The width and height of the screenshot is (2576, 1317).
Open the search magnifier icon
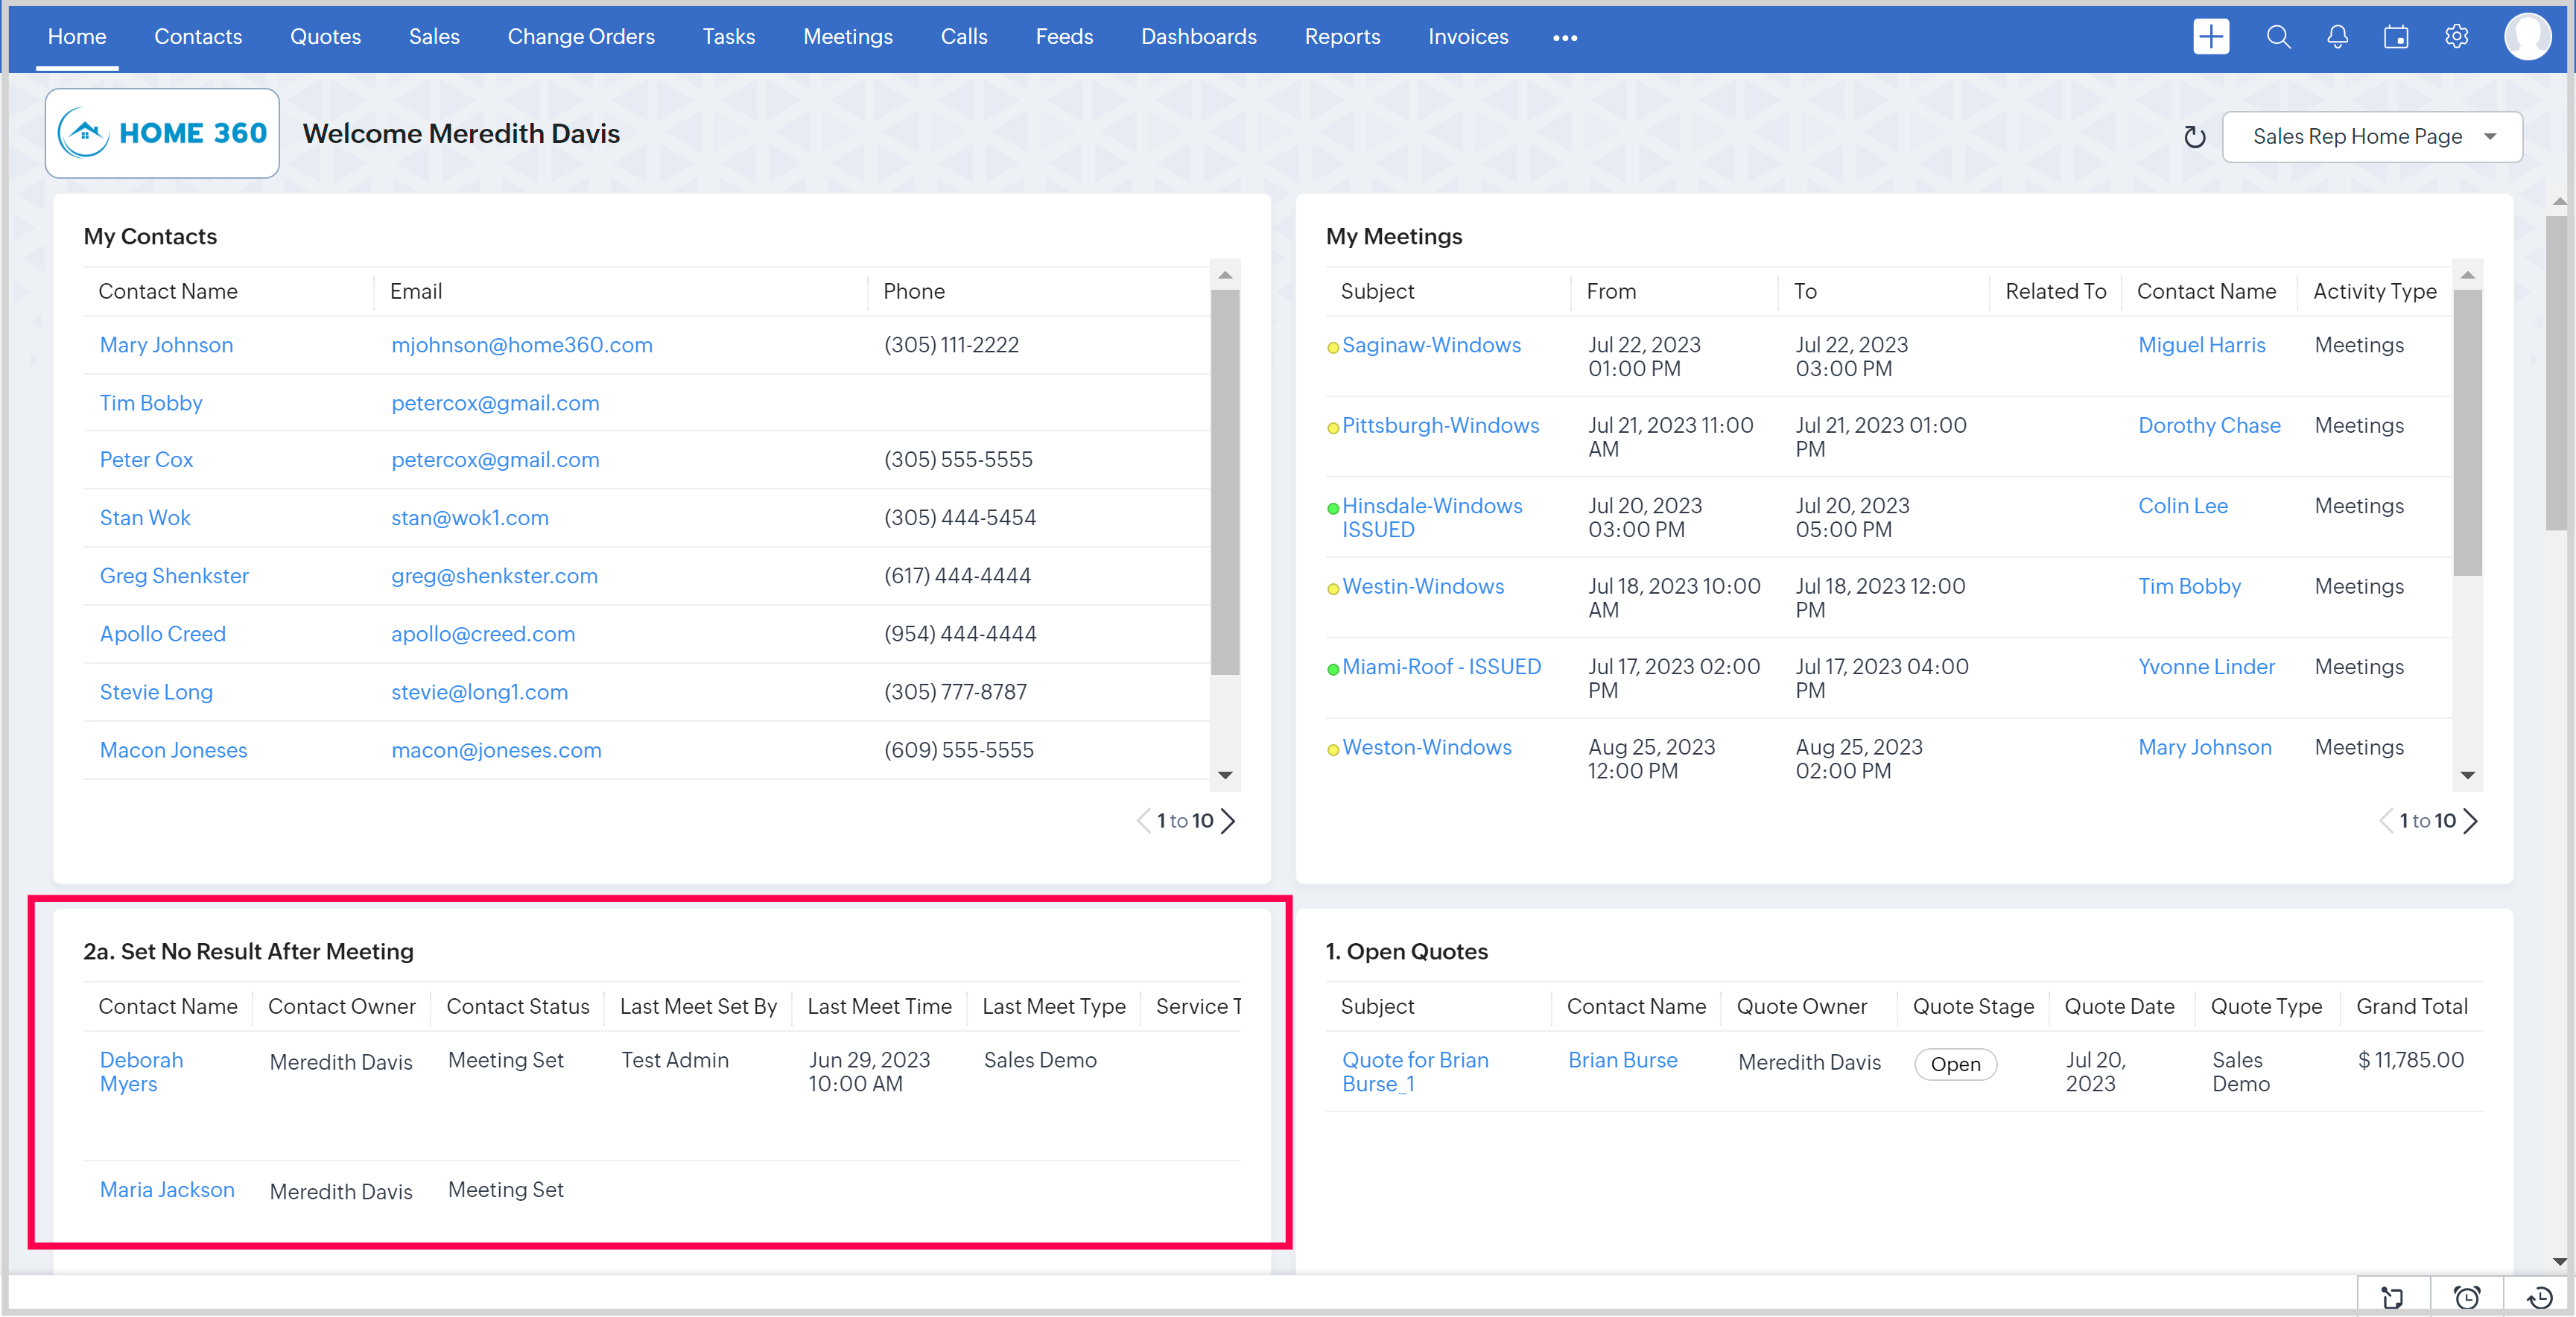(x=2278, y=37)
